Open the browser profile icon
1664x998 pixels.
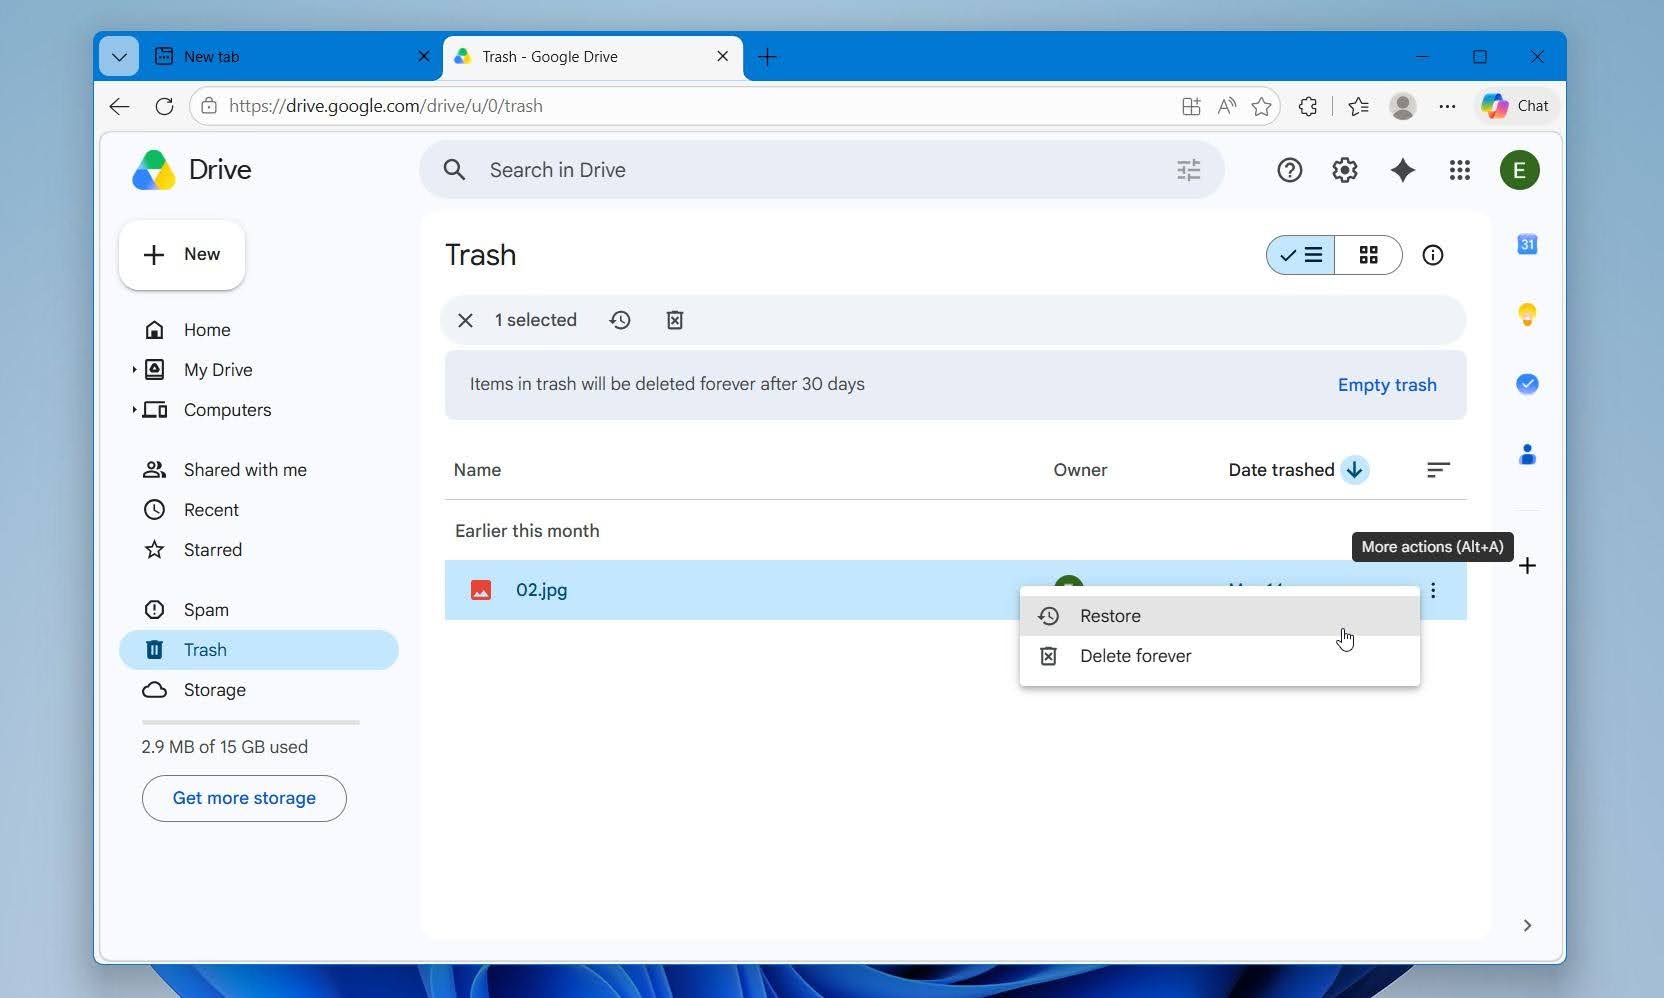pyautogui.click(x=1402, y=106)
